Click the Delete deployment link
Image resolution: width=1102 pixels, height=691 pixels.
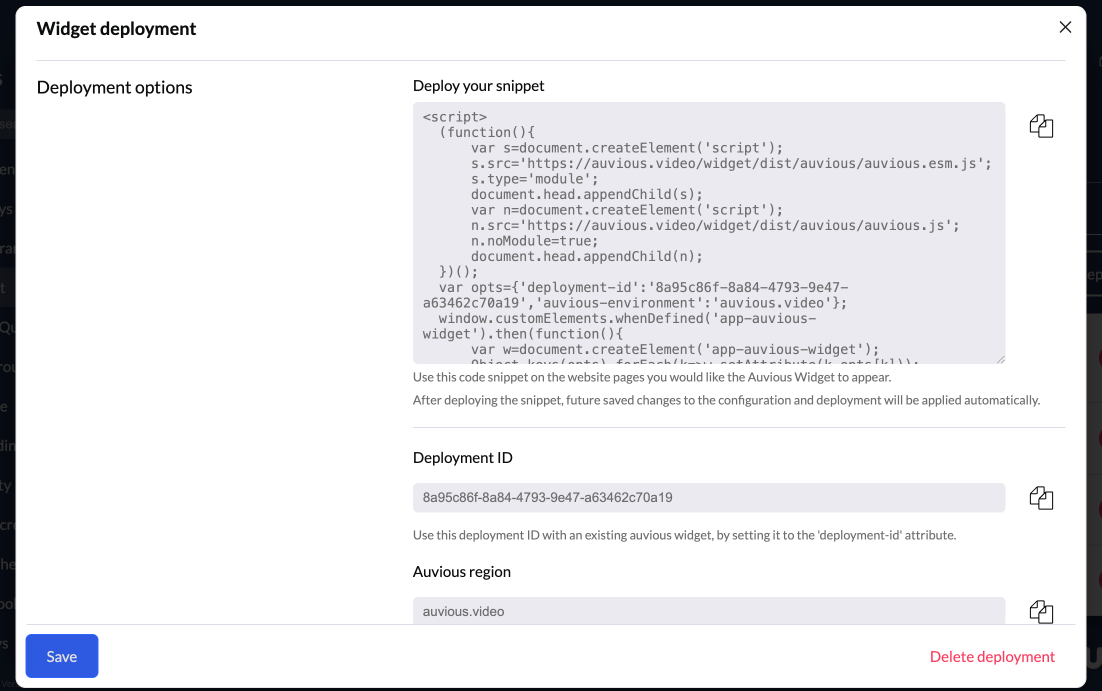point(992,657)
